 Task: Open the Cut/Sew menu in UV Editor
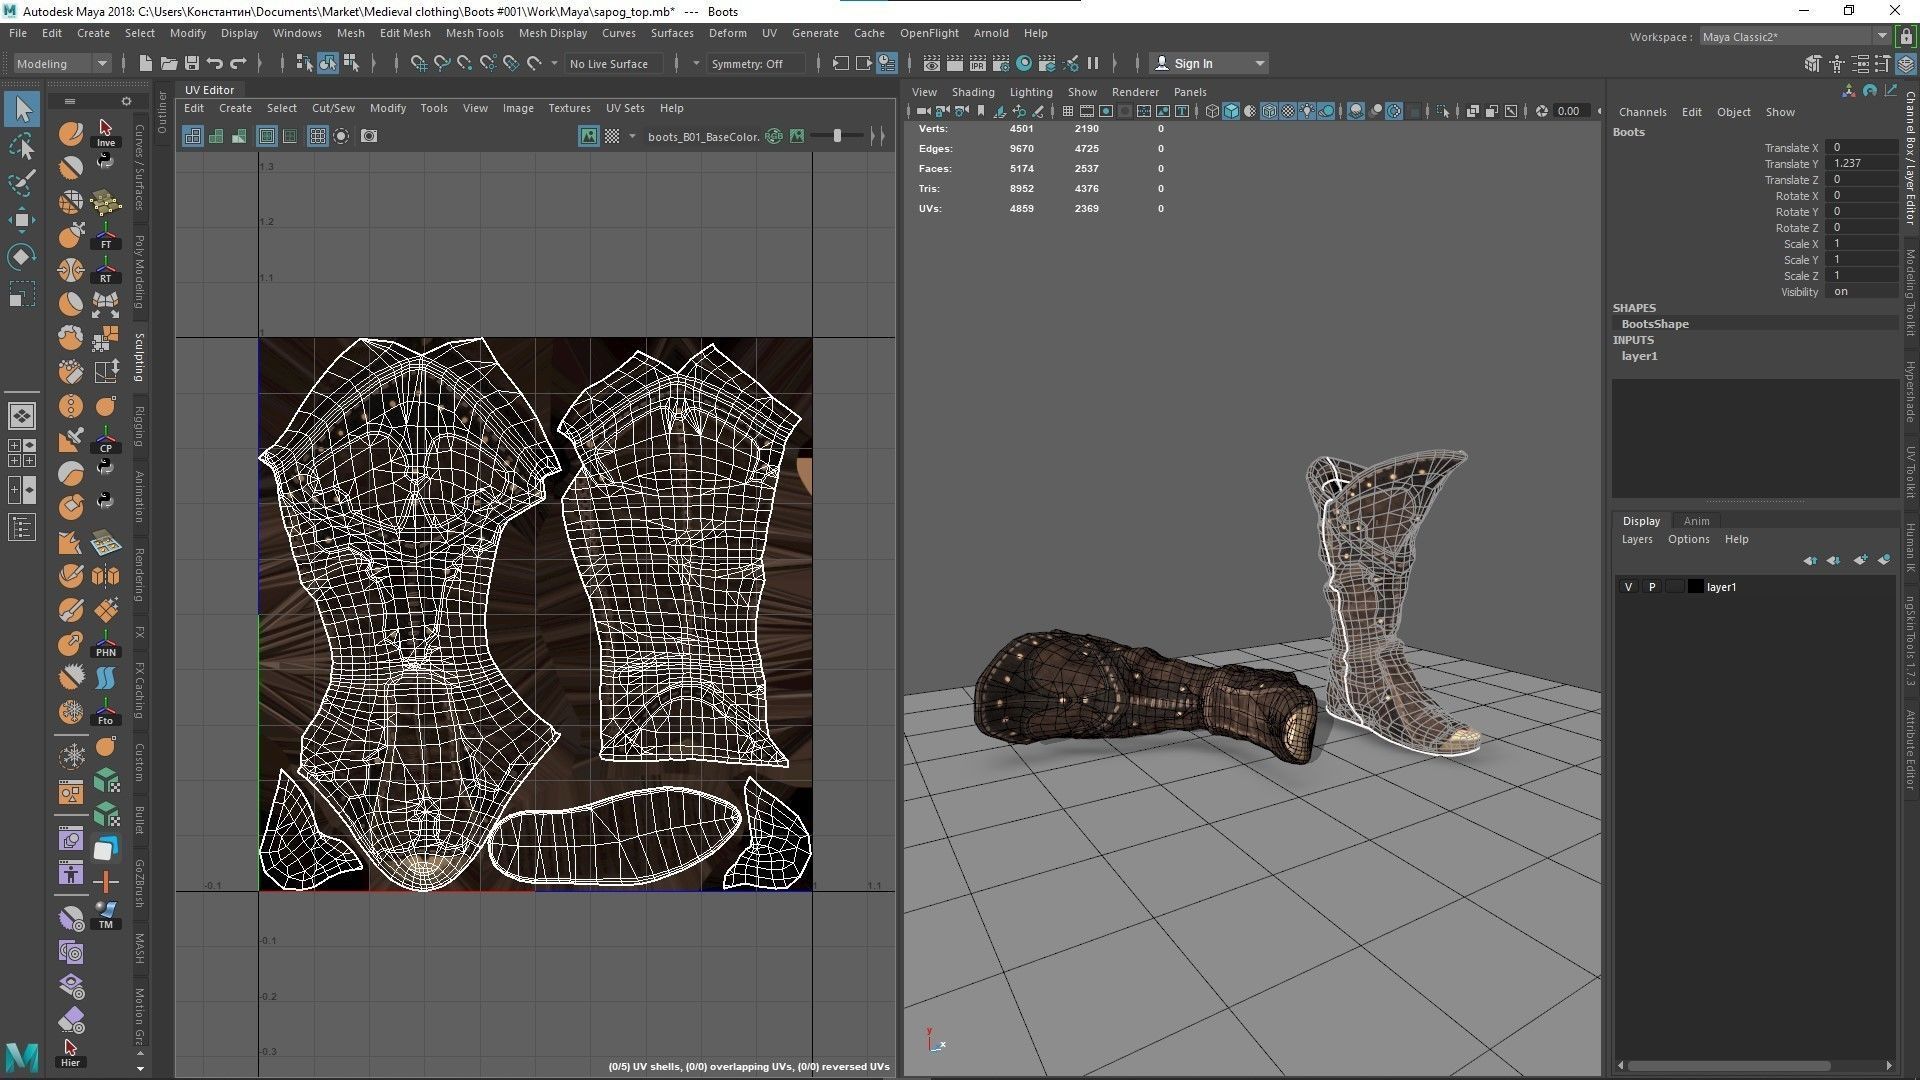point(333,108)
